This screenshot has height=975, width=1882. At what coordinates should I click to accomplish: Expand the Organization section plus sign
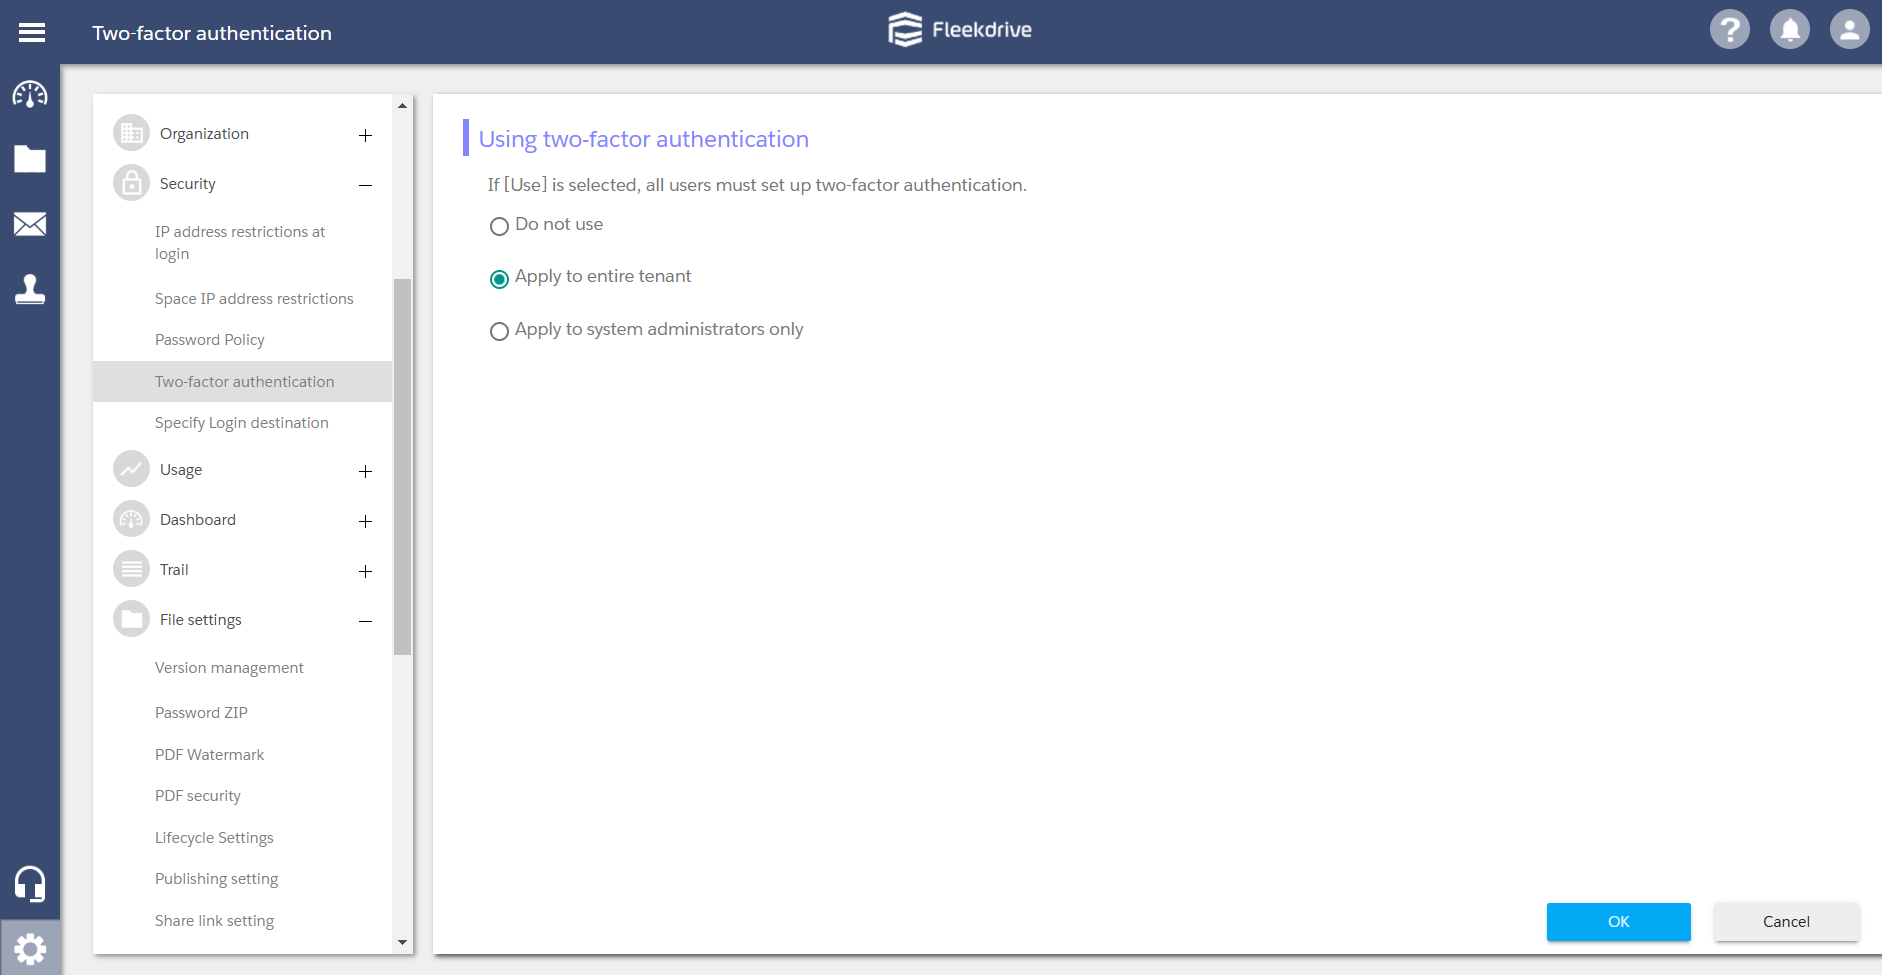pyautogui.click(x=366, y=135)
